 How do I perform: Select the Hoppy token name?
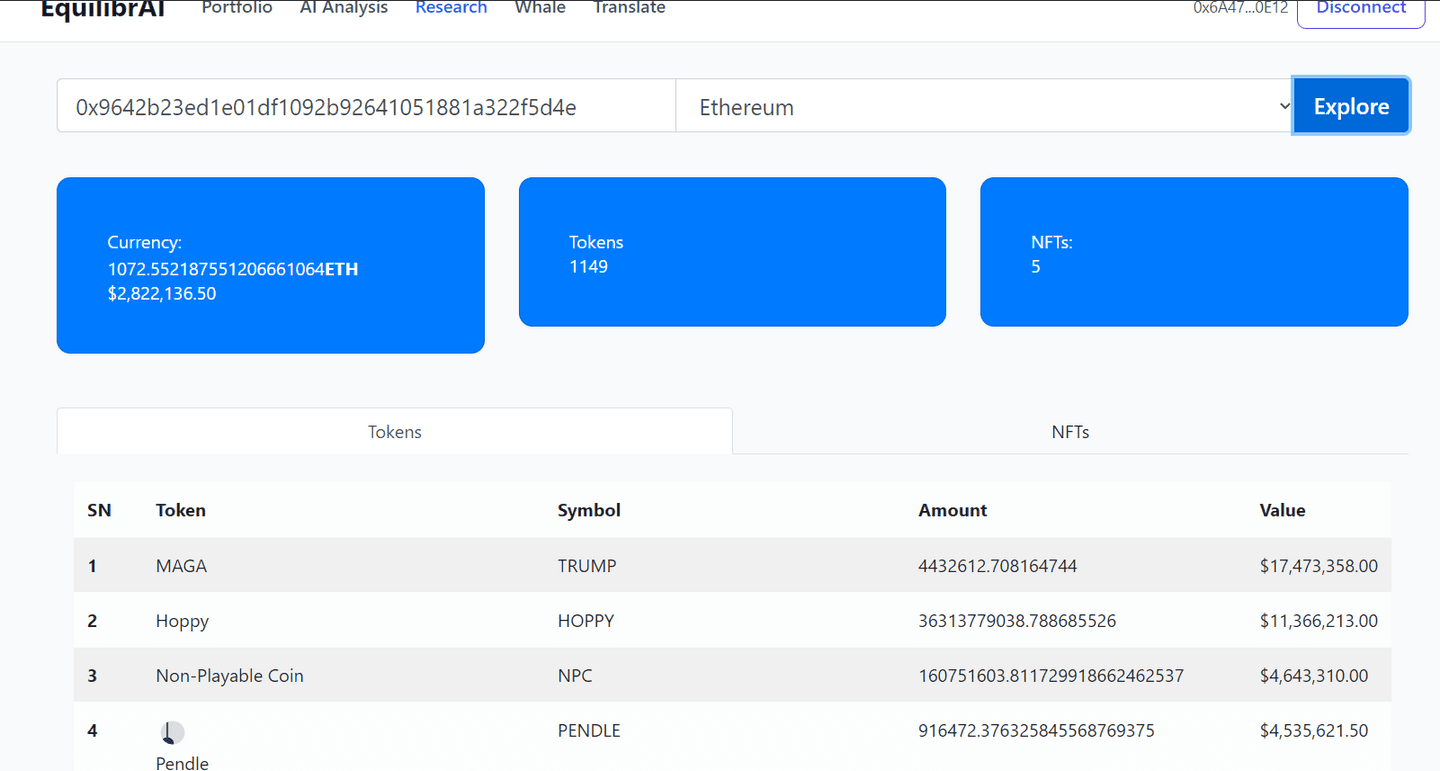(x=182, y=621)
